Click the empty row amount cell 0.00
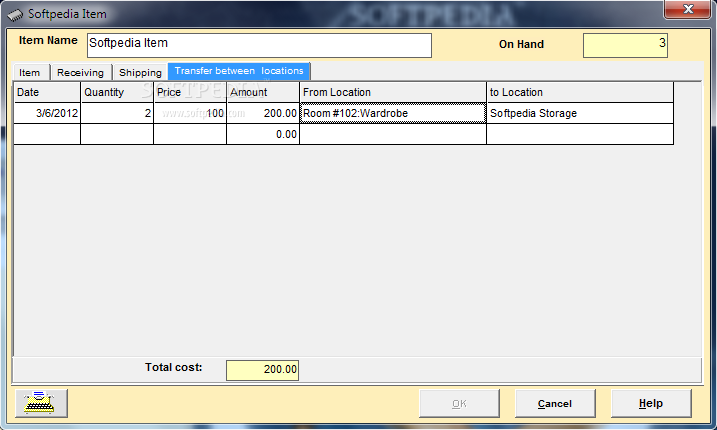This screenshot has height=430, width=717. pyautogui.click(x=263, y=134)
